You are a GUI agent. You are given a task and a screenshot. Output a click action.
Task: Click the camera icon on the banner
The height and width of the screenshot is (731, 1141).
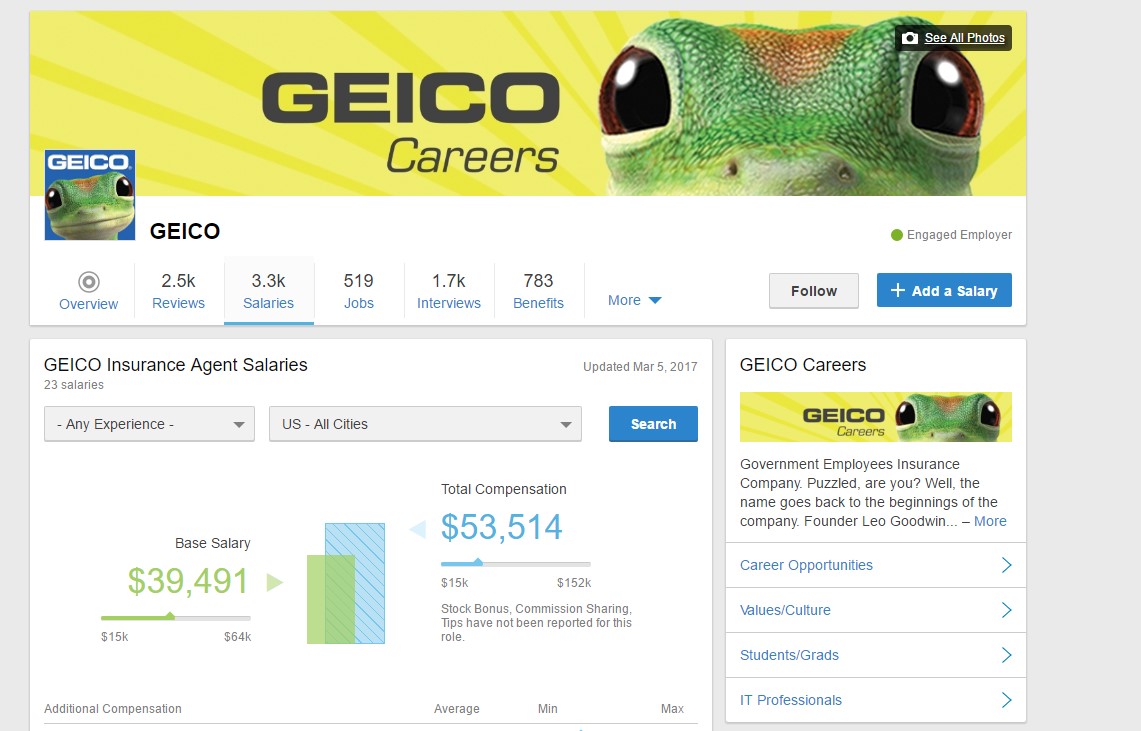[909, 38]
